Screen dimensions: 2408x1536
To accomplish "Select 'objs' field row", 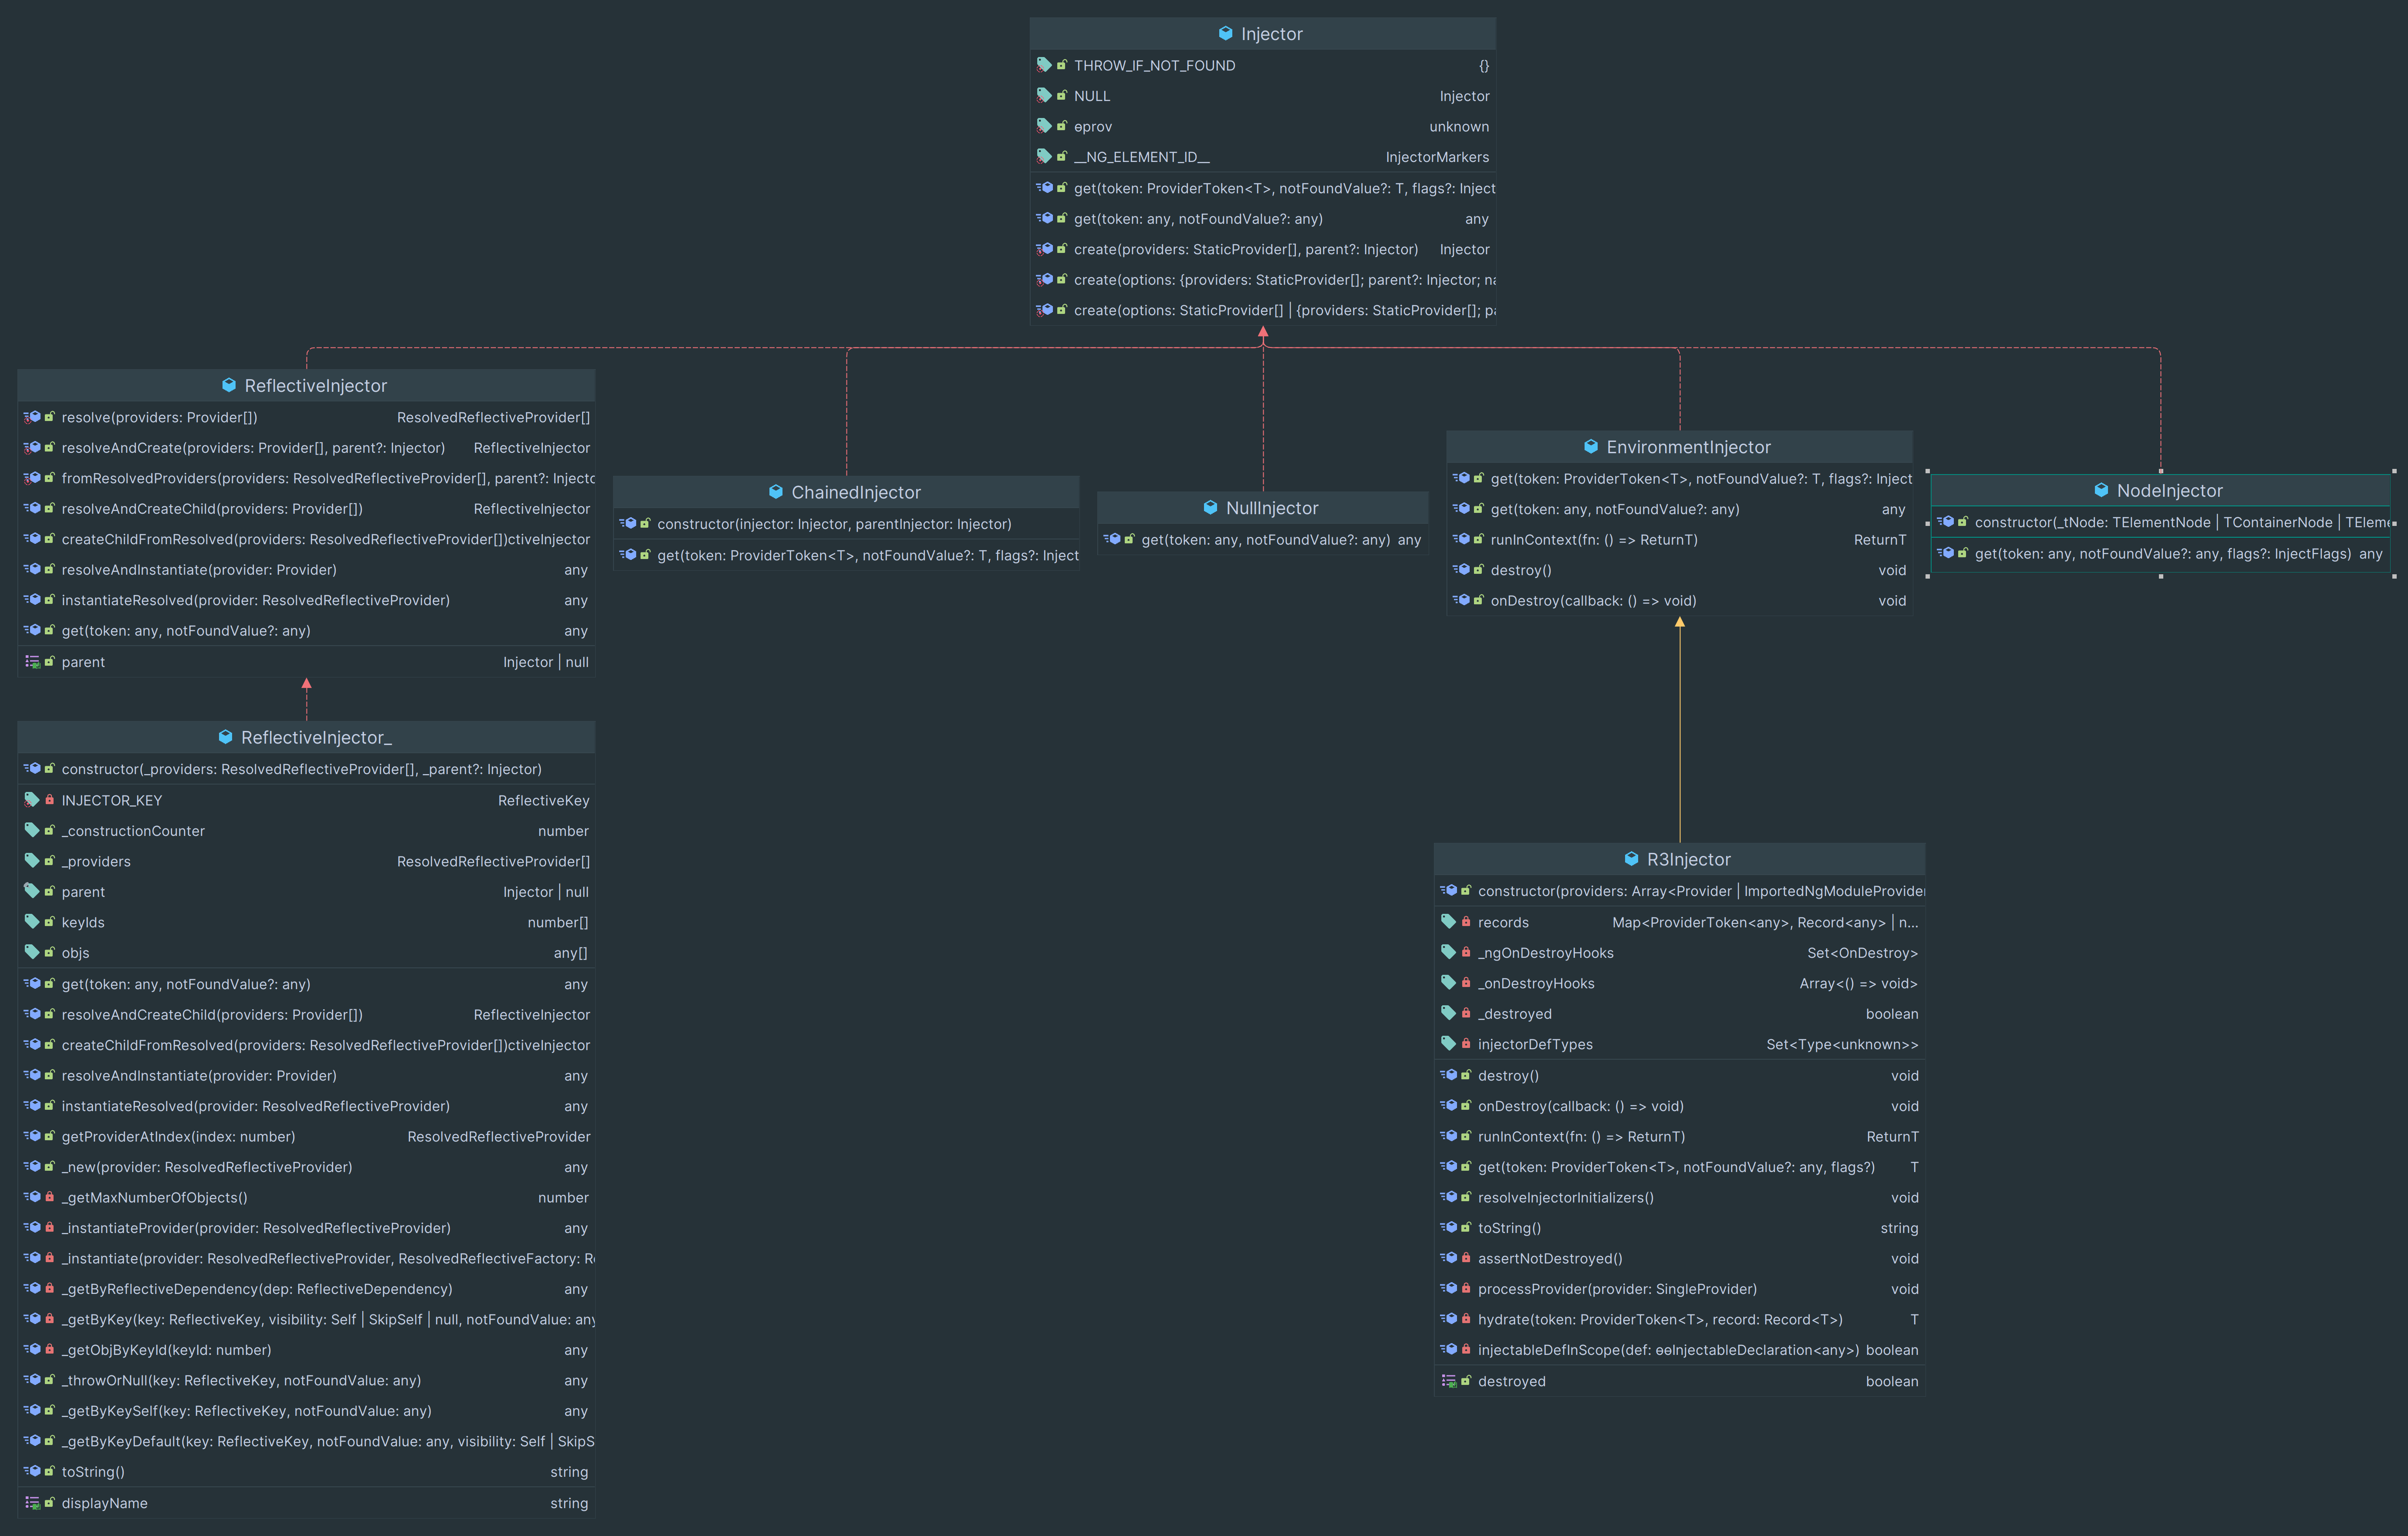I will 306,953.
